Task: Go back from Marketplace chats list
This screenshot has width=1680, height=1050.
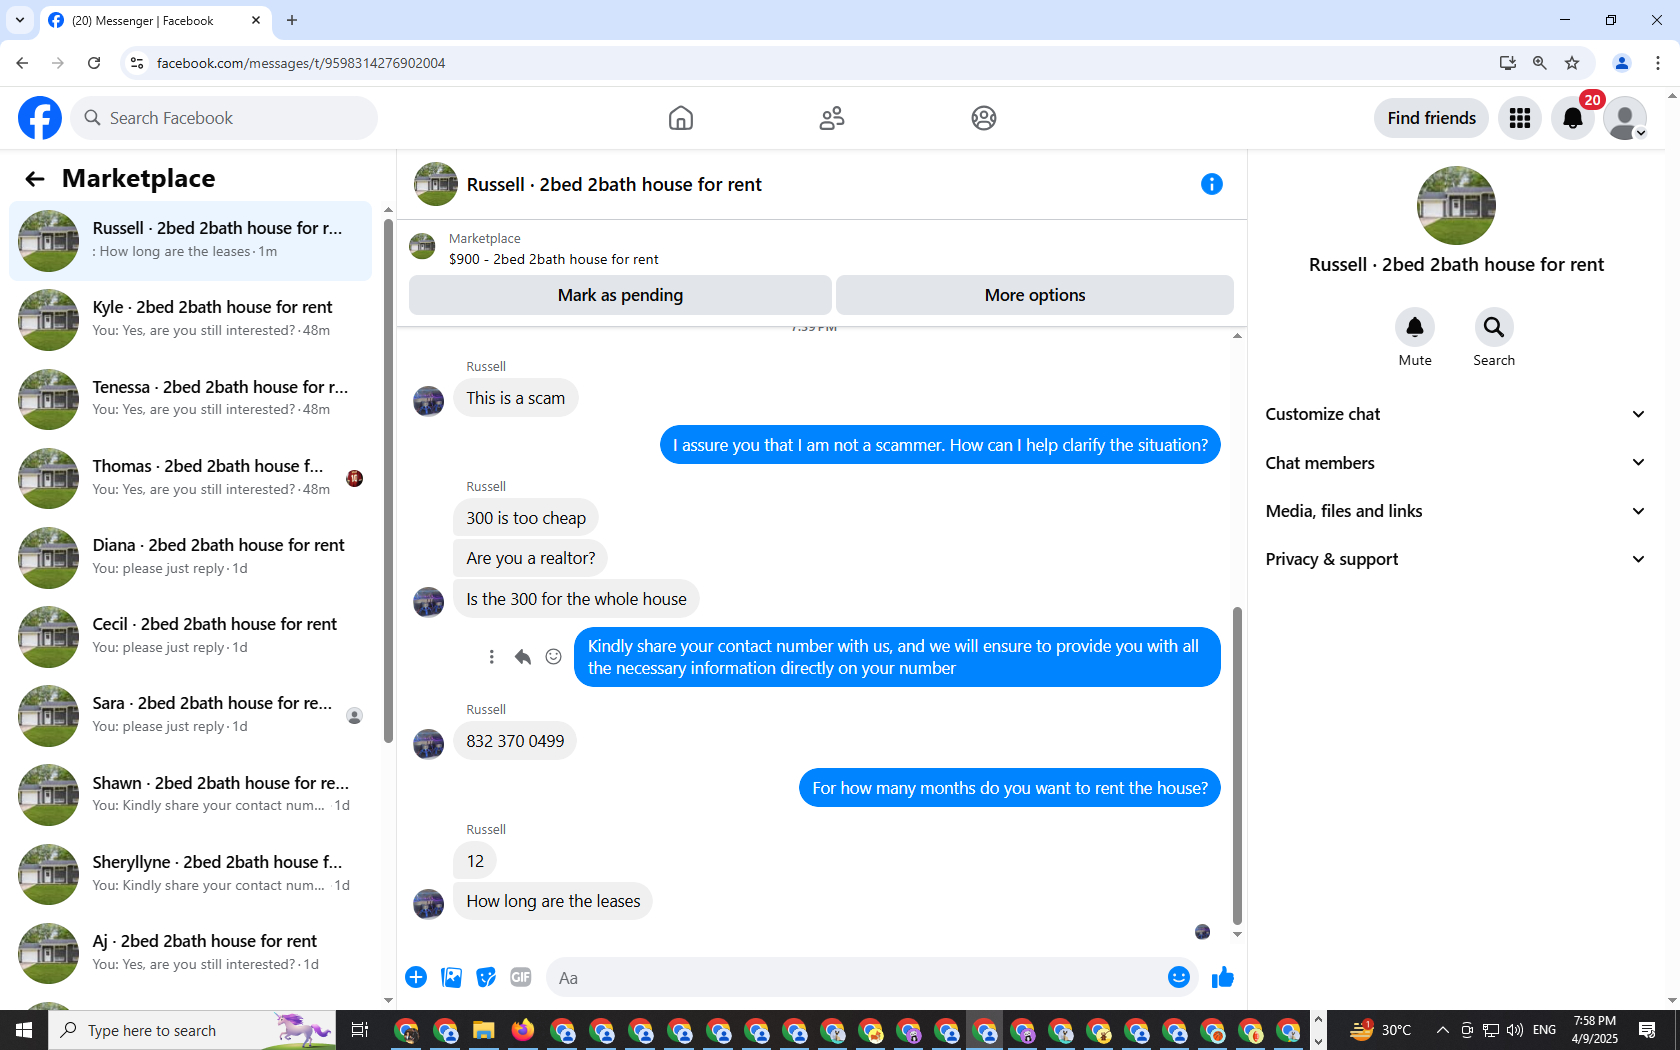Action: [35, 179]
